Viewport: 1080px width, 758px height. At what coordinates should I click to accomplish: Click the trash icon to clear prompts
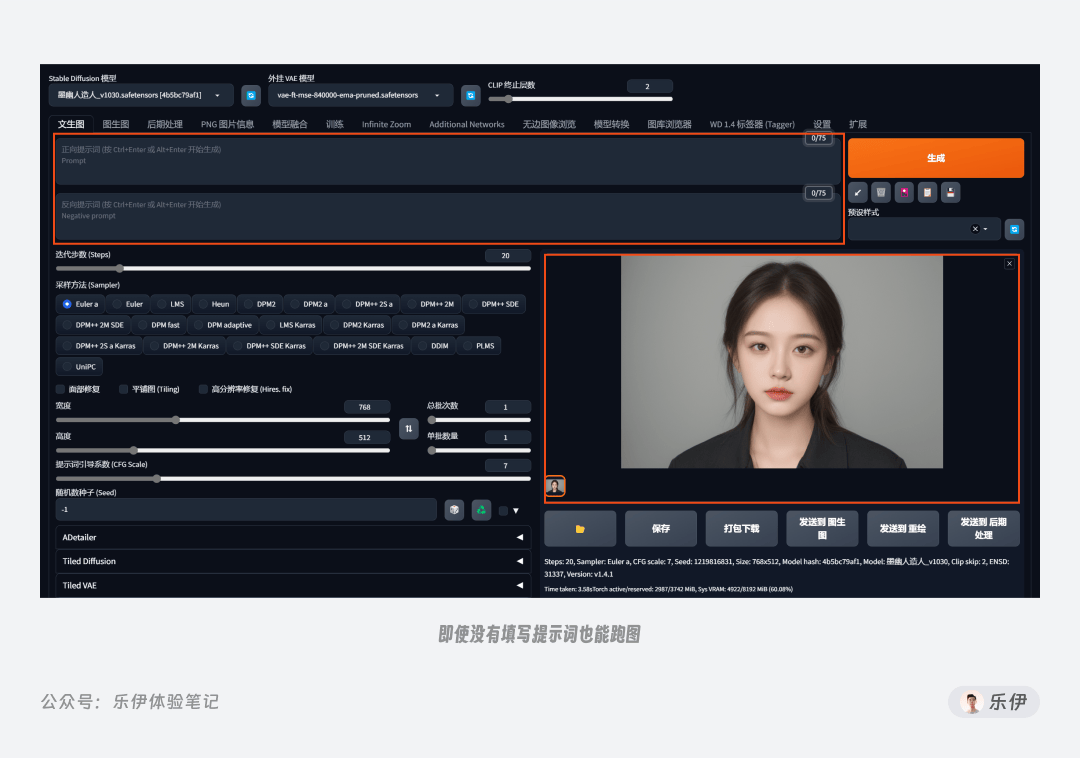point(881,192)
